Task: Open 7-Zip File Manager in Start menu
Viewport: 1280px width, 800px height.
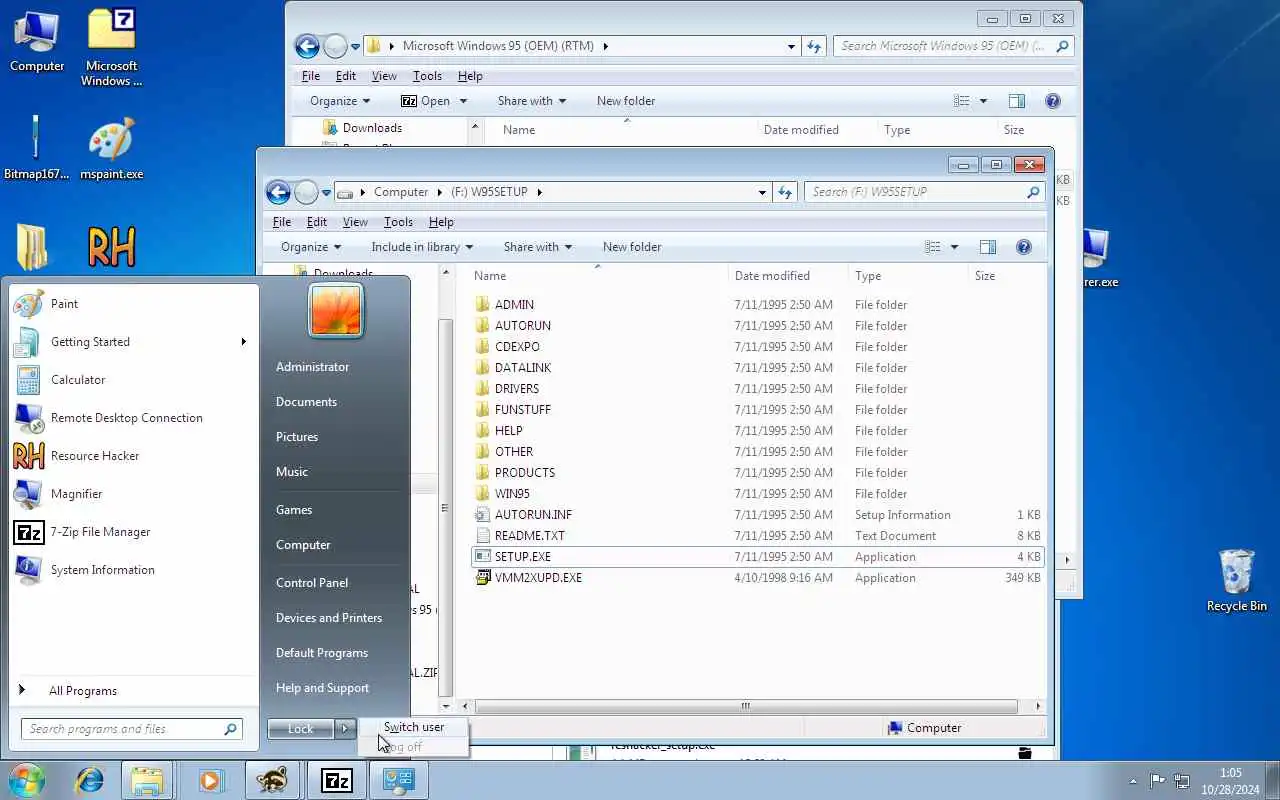Action: [133, 532]
